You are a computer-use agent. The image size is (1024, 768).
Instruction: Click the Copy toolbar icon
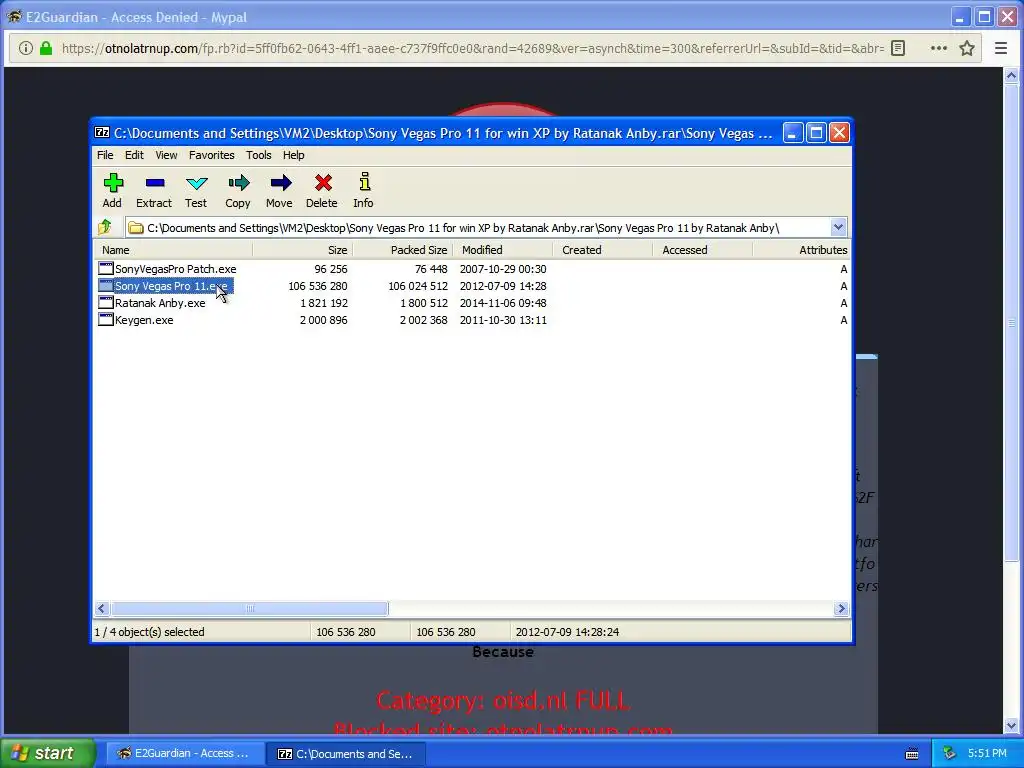(238, 183)
